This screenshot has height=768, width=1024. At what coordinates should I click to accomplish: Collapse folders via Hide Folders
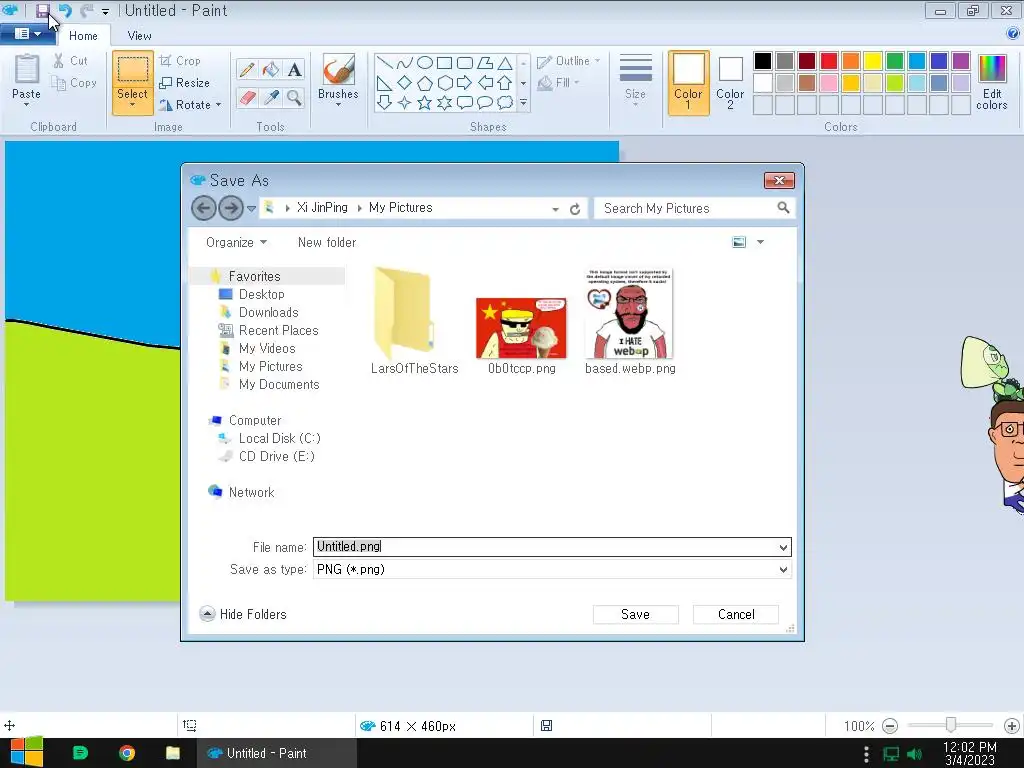click(x=243, y=614)
